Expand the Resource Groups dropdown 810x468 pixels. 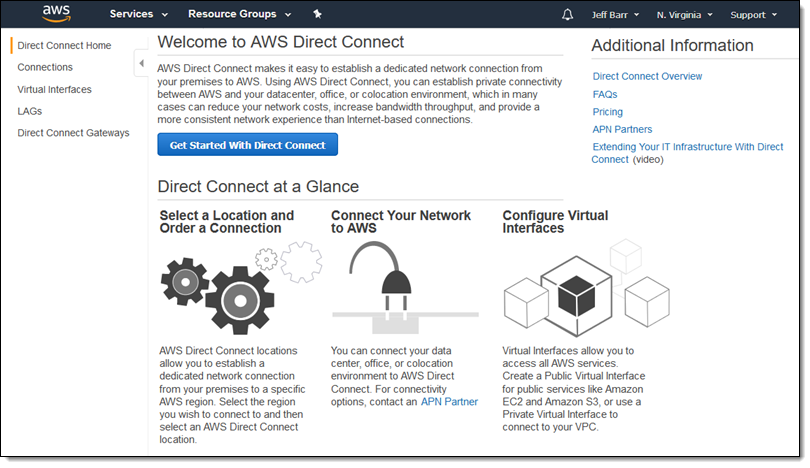(x=239, y=15)
